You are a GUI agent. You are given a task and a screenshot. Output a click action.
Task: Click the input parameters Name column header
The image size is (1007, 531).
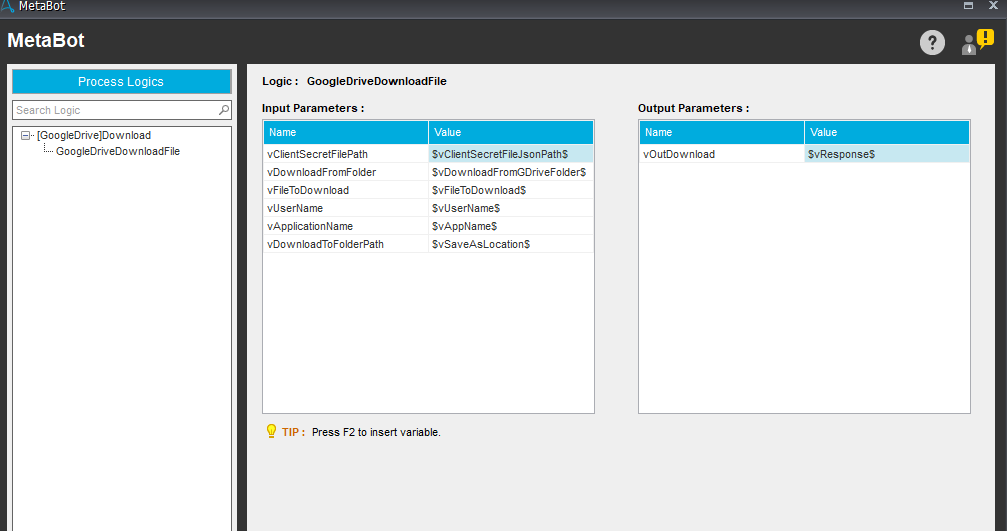346,132
